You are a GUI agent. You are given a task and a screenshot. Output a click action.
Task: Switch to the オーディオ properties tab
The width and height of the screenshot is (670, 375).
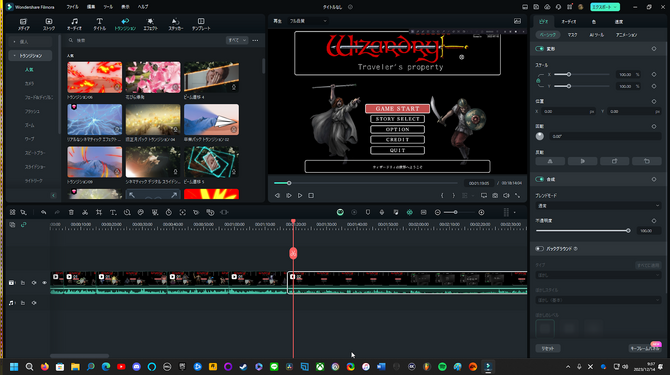click(x=569, y=21)
